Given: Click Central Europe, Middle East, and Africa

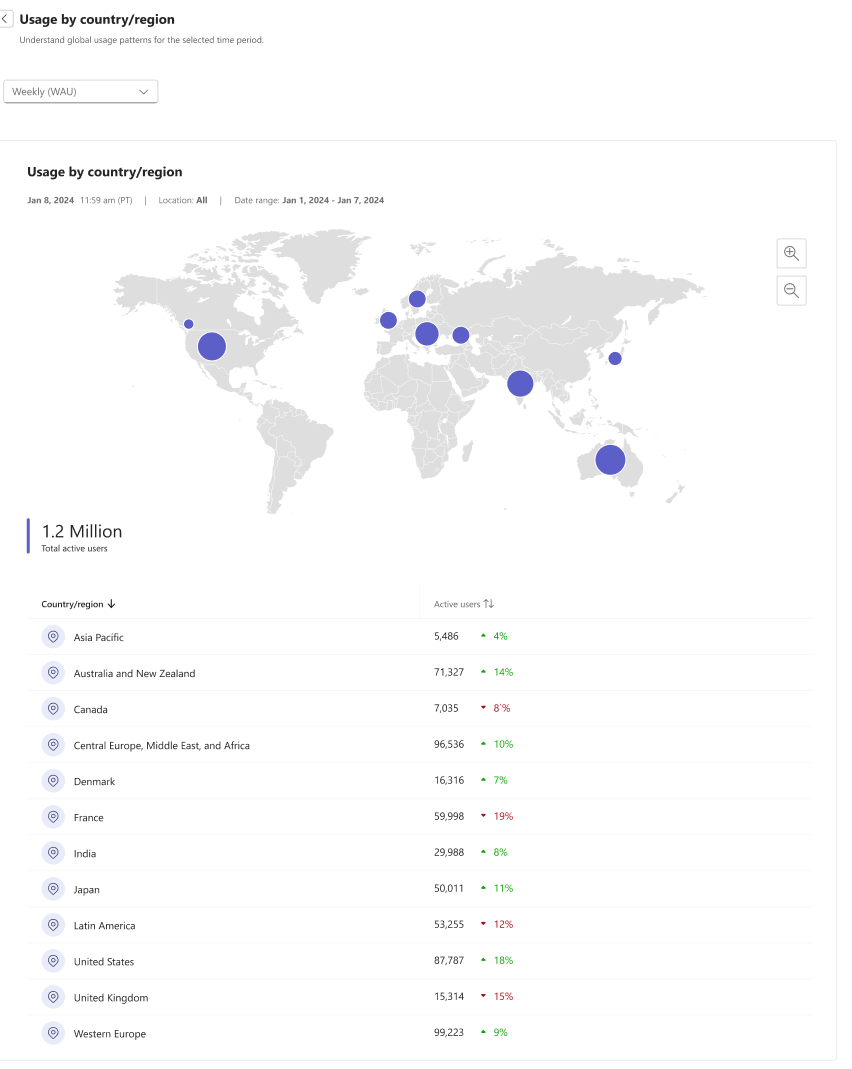Looking at the screenshot, I should pos(161,745).
